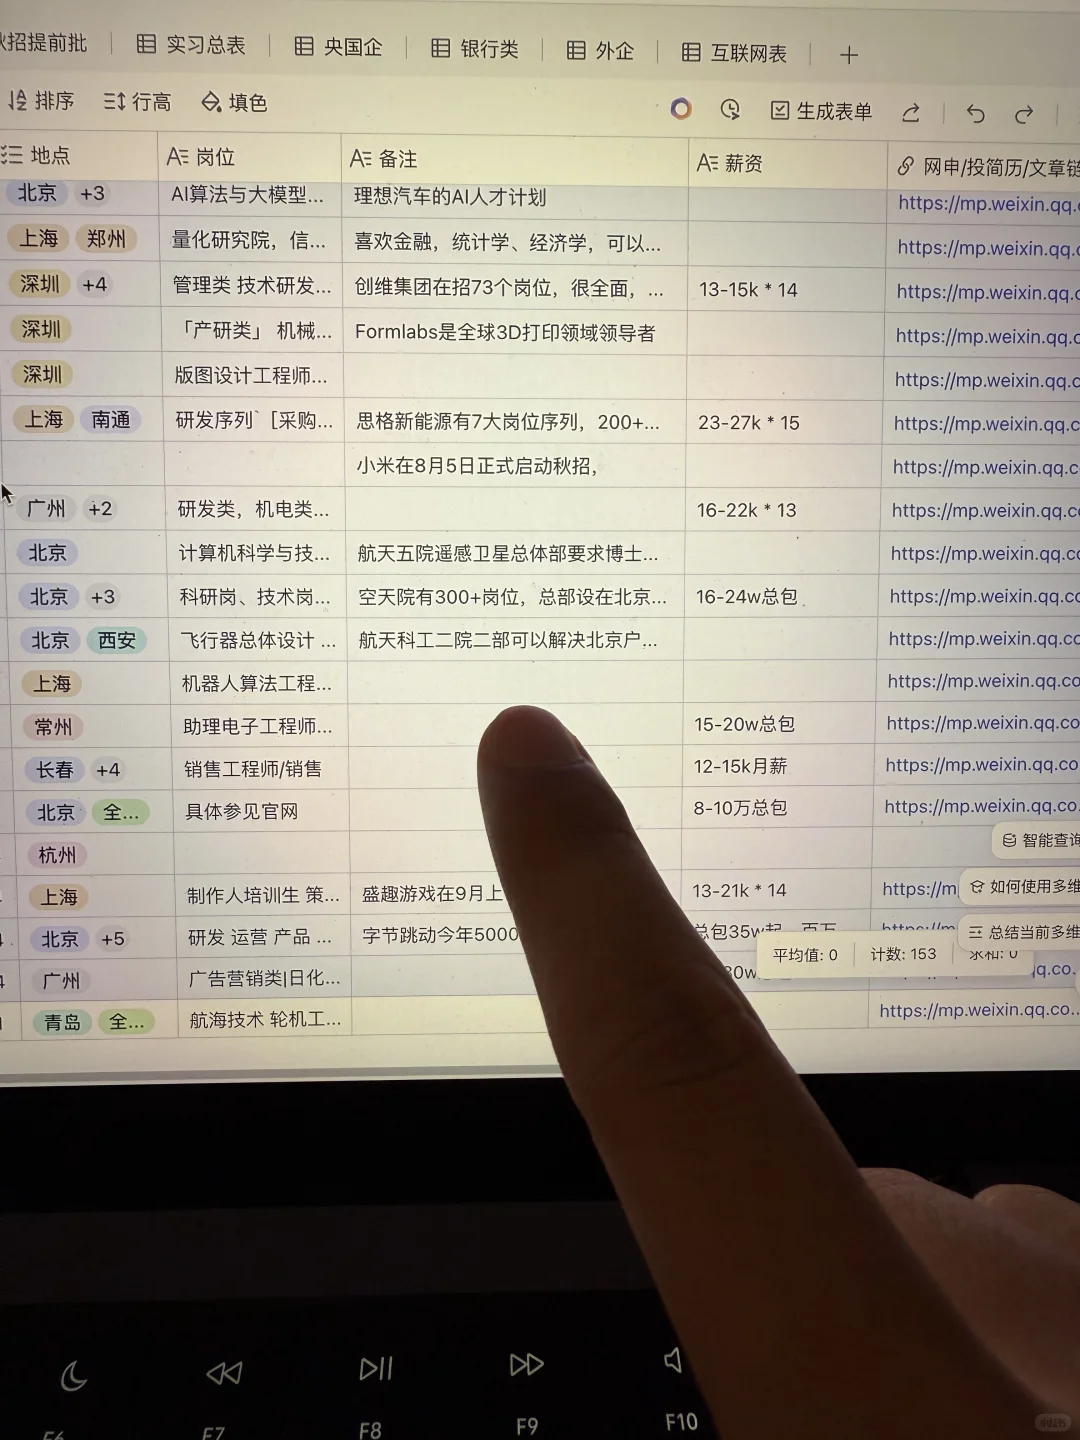Add a new sheet with plus icon
1080x1440 pixels.
(849, 55)
